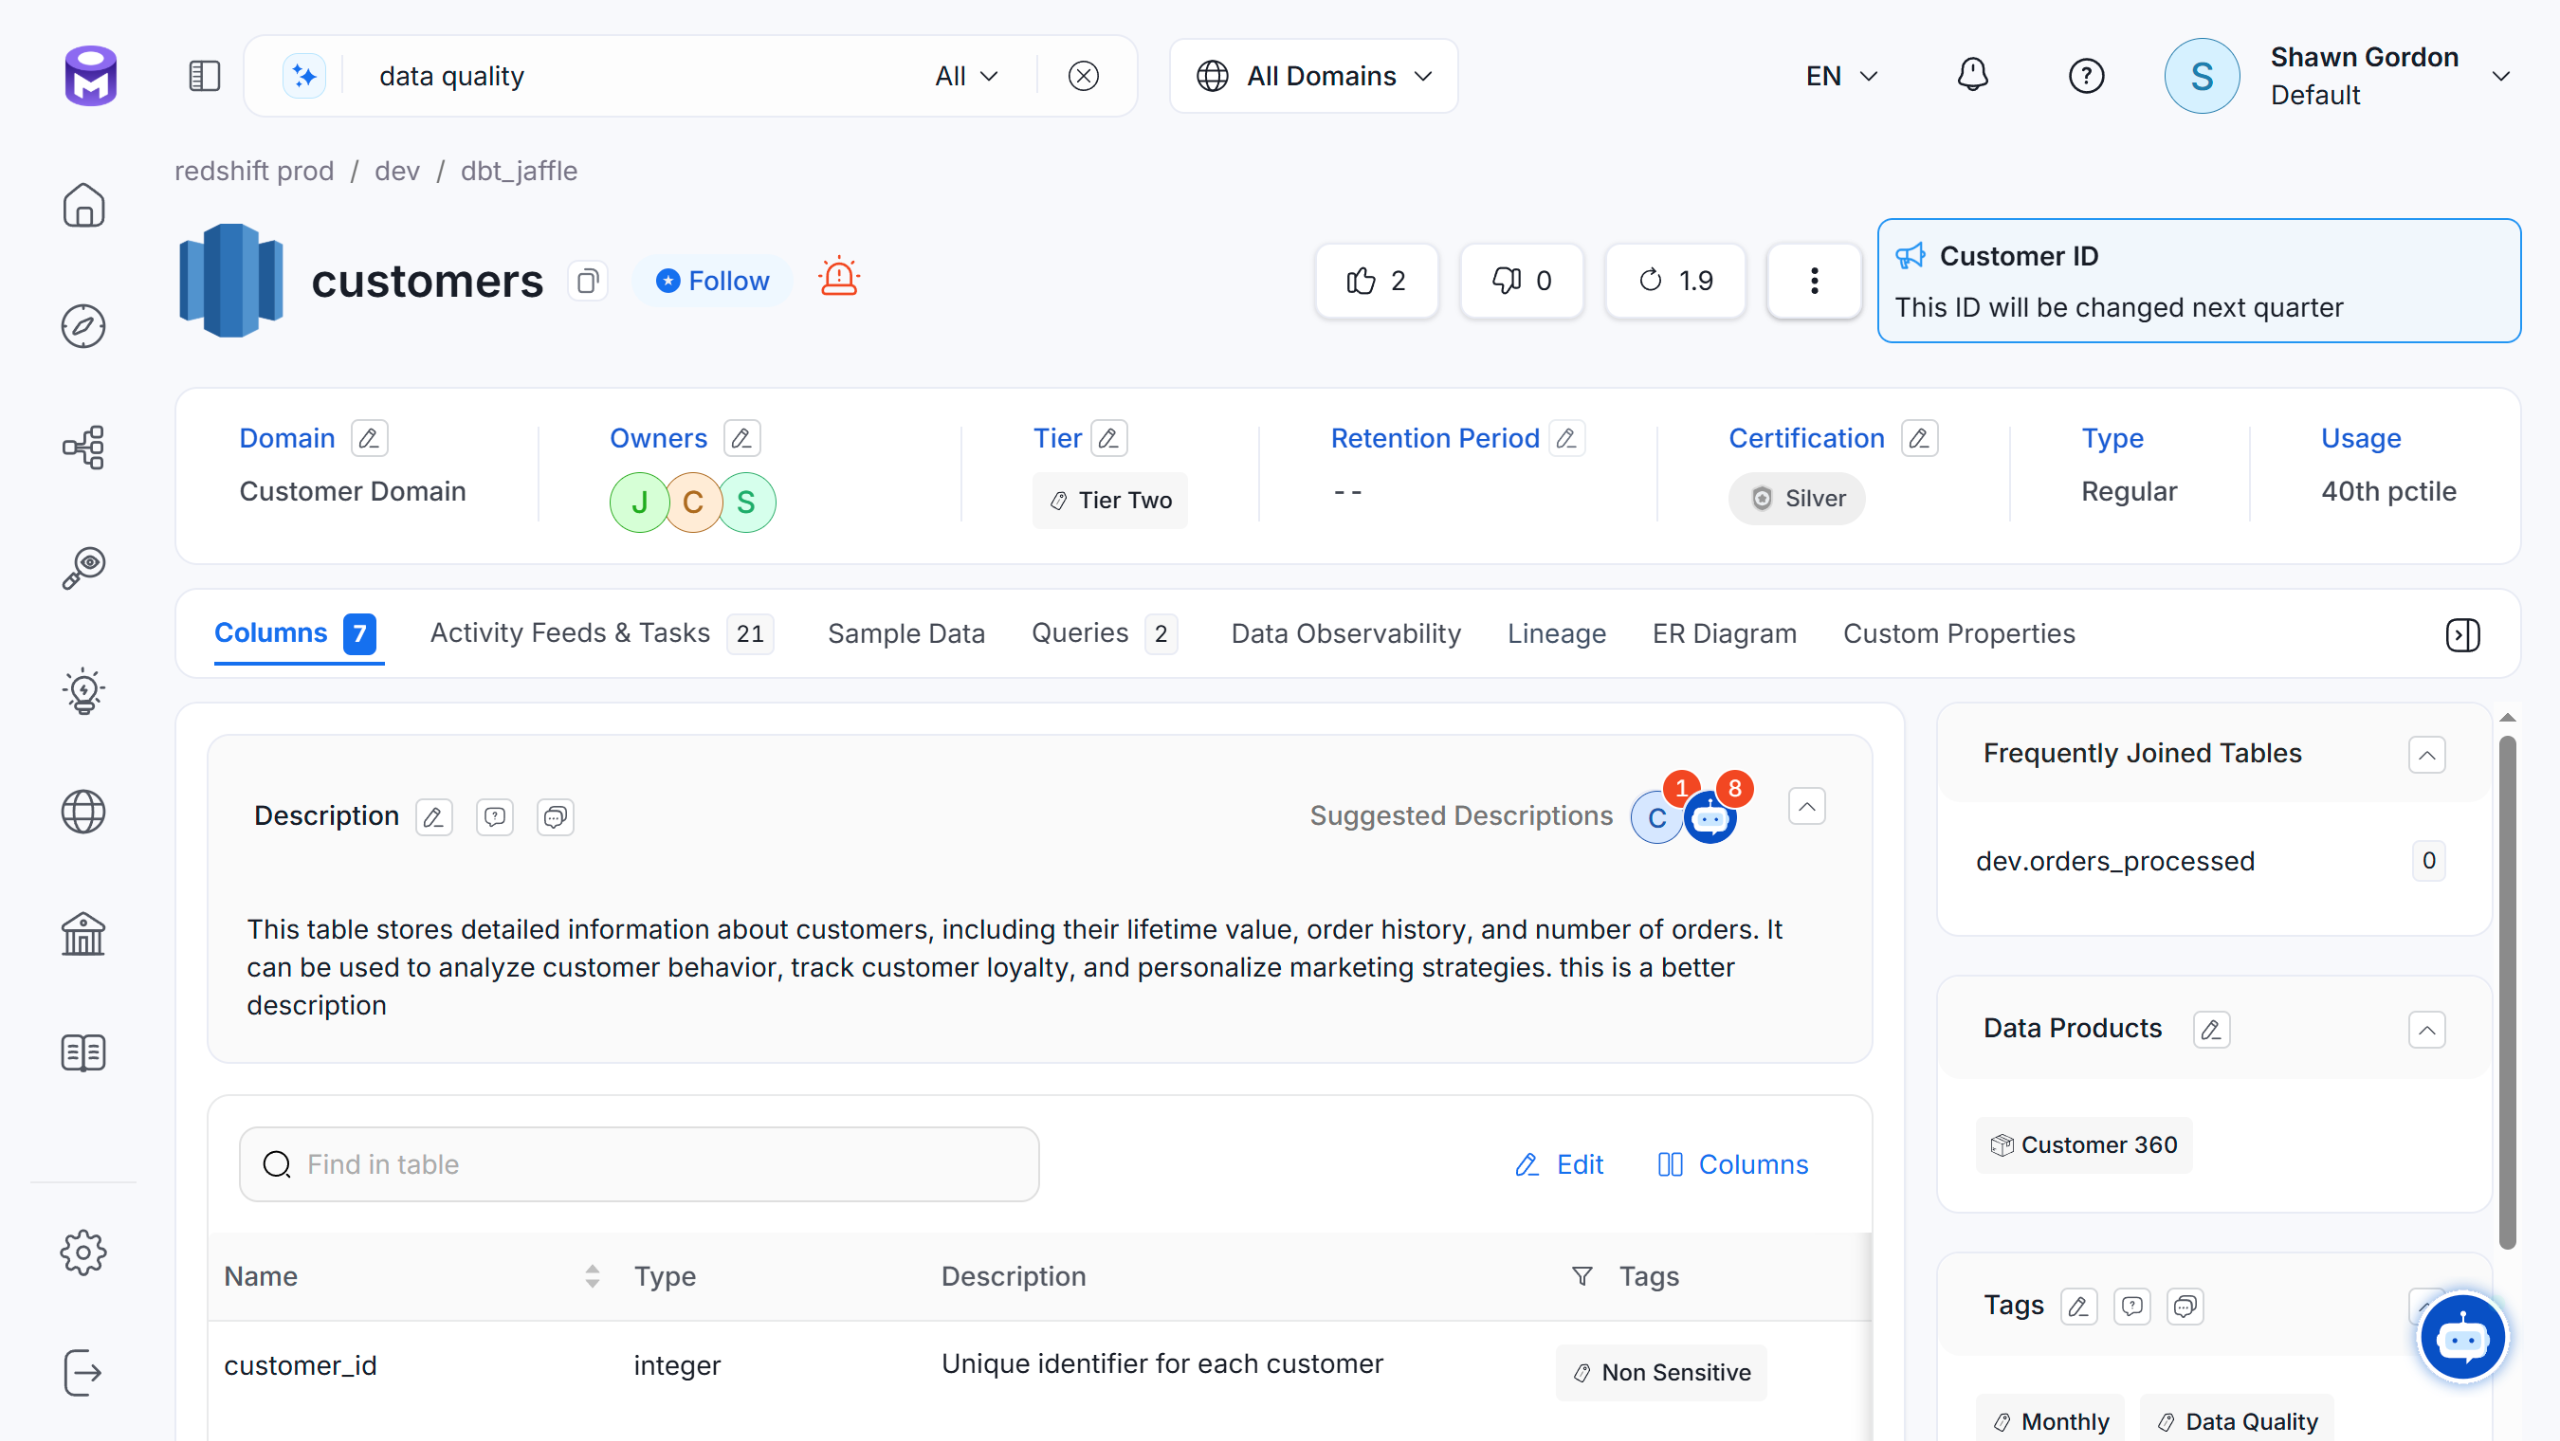2560x1441 pixels.
Task: Click the Governance building sidebar icon
Action: 83,933
